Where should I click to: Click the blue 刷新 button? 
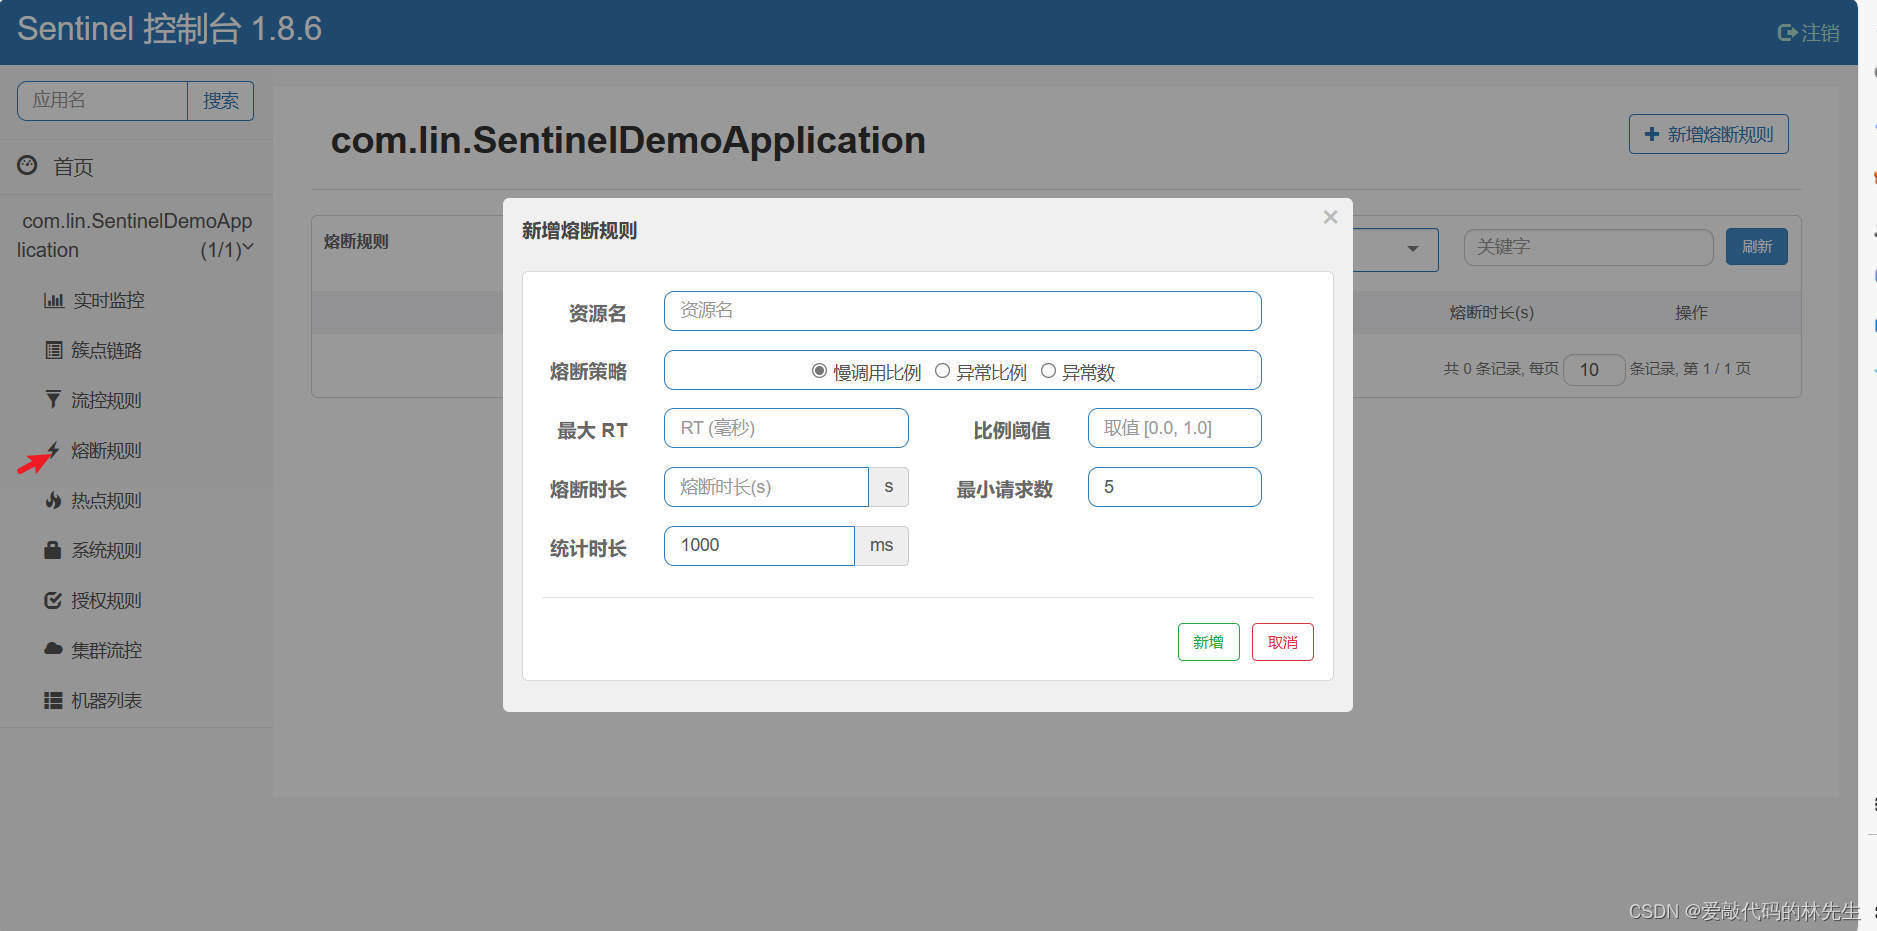click(x=1757, y=247)
